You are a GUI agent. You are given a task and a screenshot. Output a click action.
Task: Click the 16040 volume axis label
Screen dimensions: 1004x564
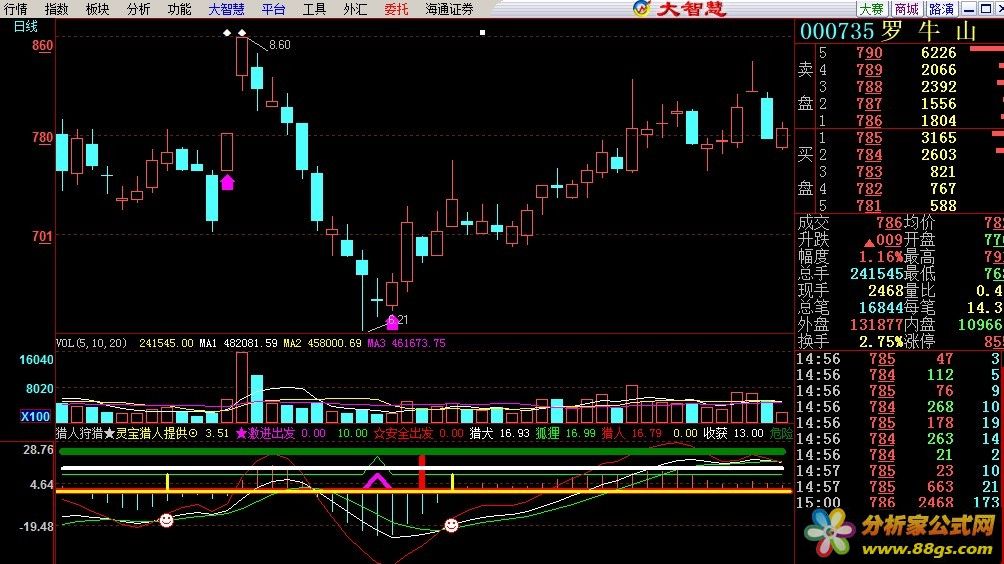tap(36, 360)
